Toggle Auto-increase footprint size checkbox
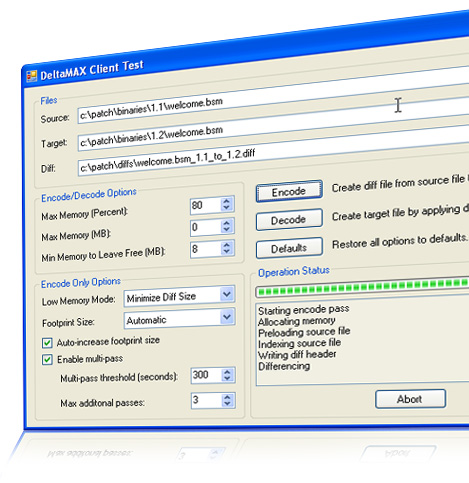This screenshot has height=483, width=469. pyautogui.click(x=47, y=343)
